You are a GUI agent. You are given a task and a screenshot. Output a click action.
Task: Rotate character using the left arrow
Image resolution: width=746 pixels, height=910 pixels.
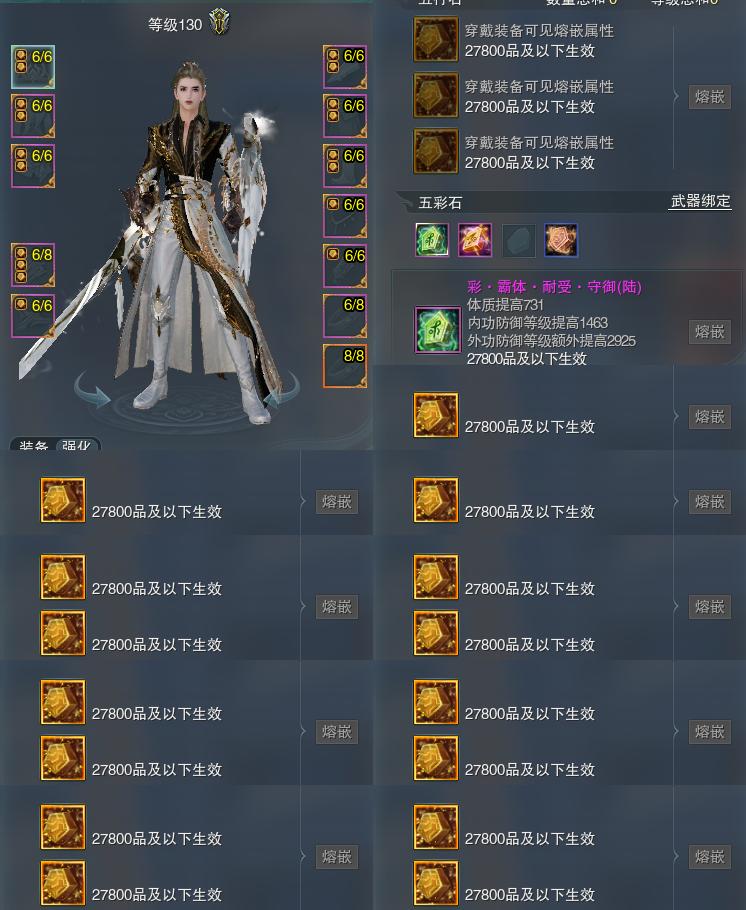[x=92, y=391]
